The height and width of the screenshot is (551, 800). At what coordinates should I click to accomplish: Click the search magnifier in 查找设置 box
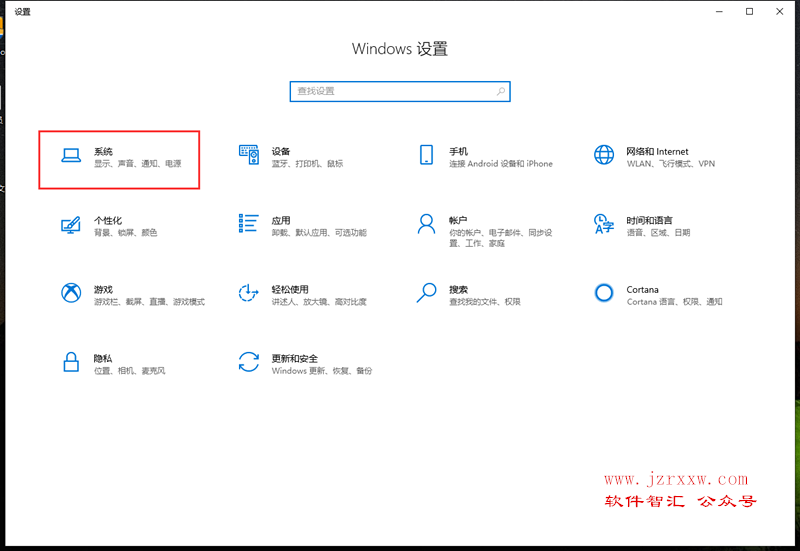point(501,91)
